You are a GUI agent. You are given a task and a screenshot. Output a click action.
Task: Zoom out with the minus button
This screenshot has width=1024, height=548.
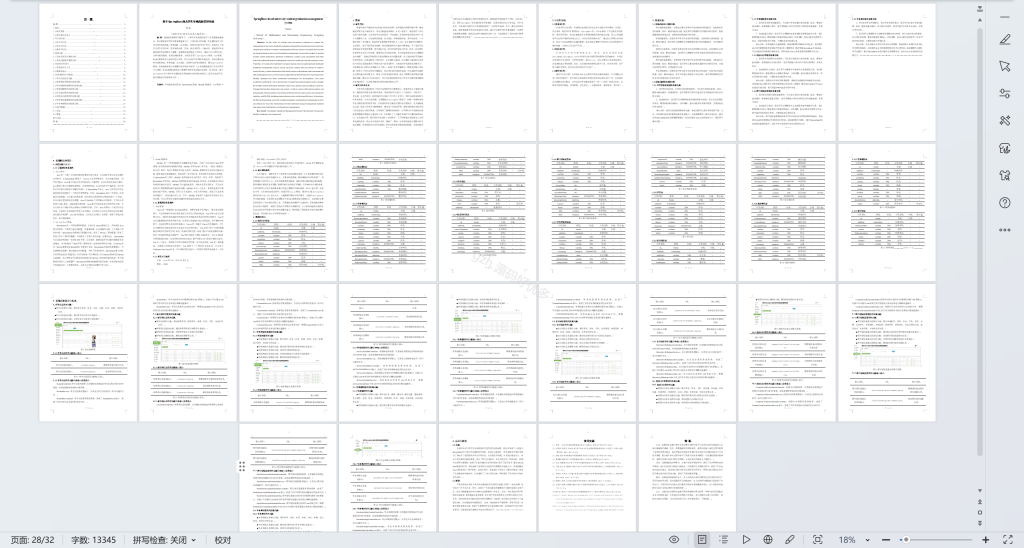pyautogui.click(x=886, y=540)
